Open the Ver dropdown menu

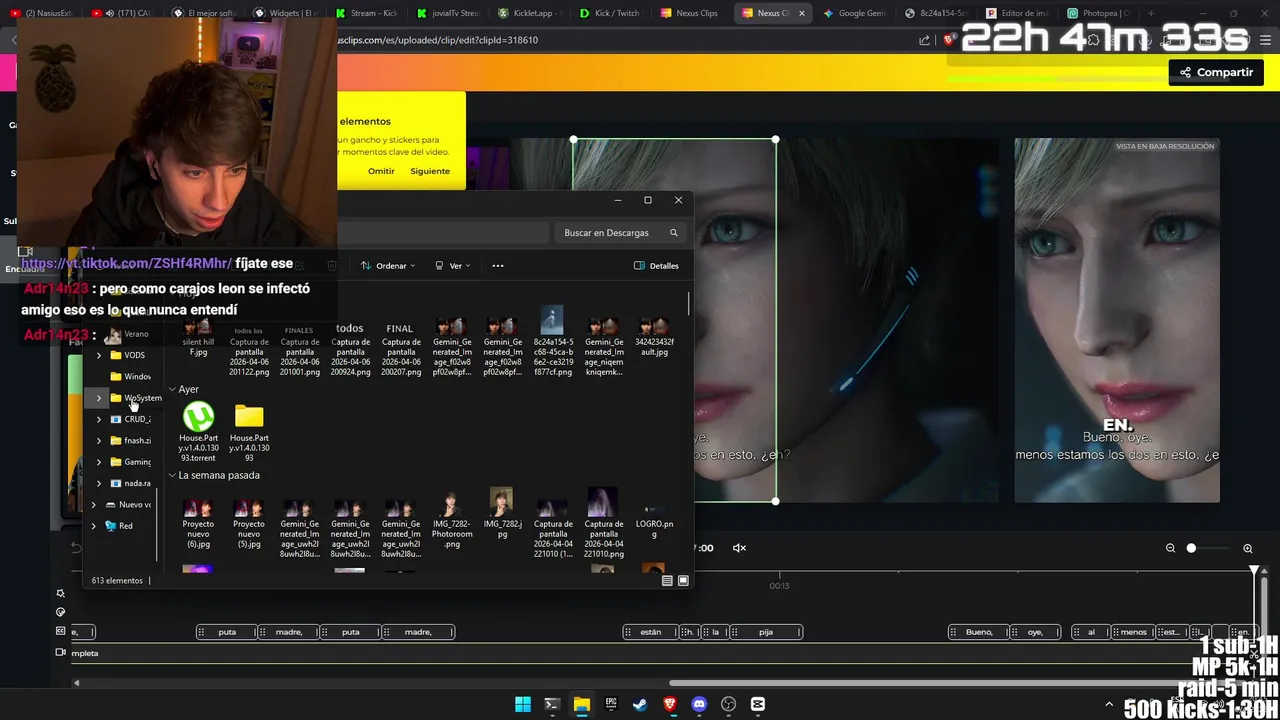pyautogui.click(x=453, y=266)
